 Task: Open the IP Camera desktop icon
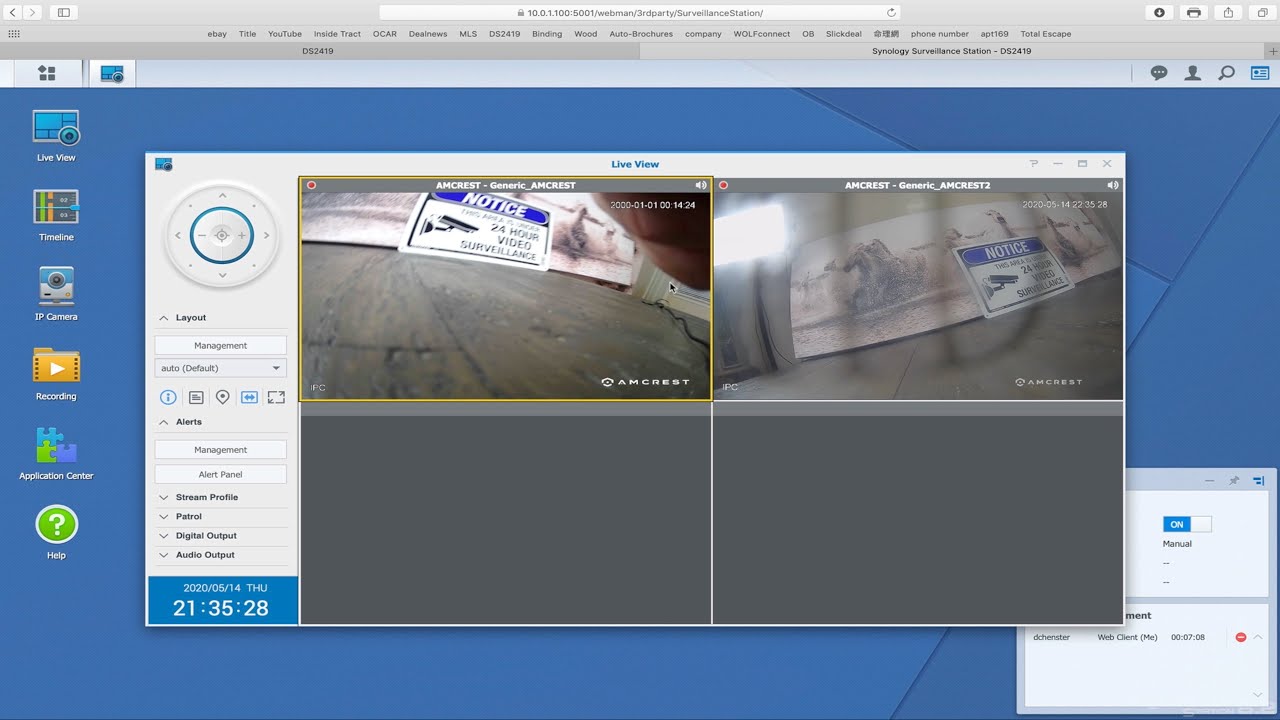56,294
